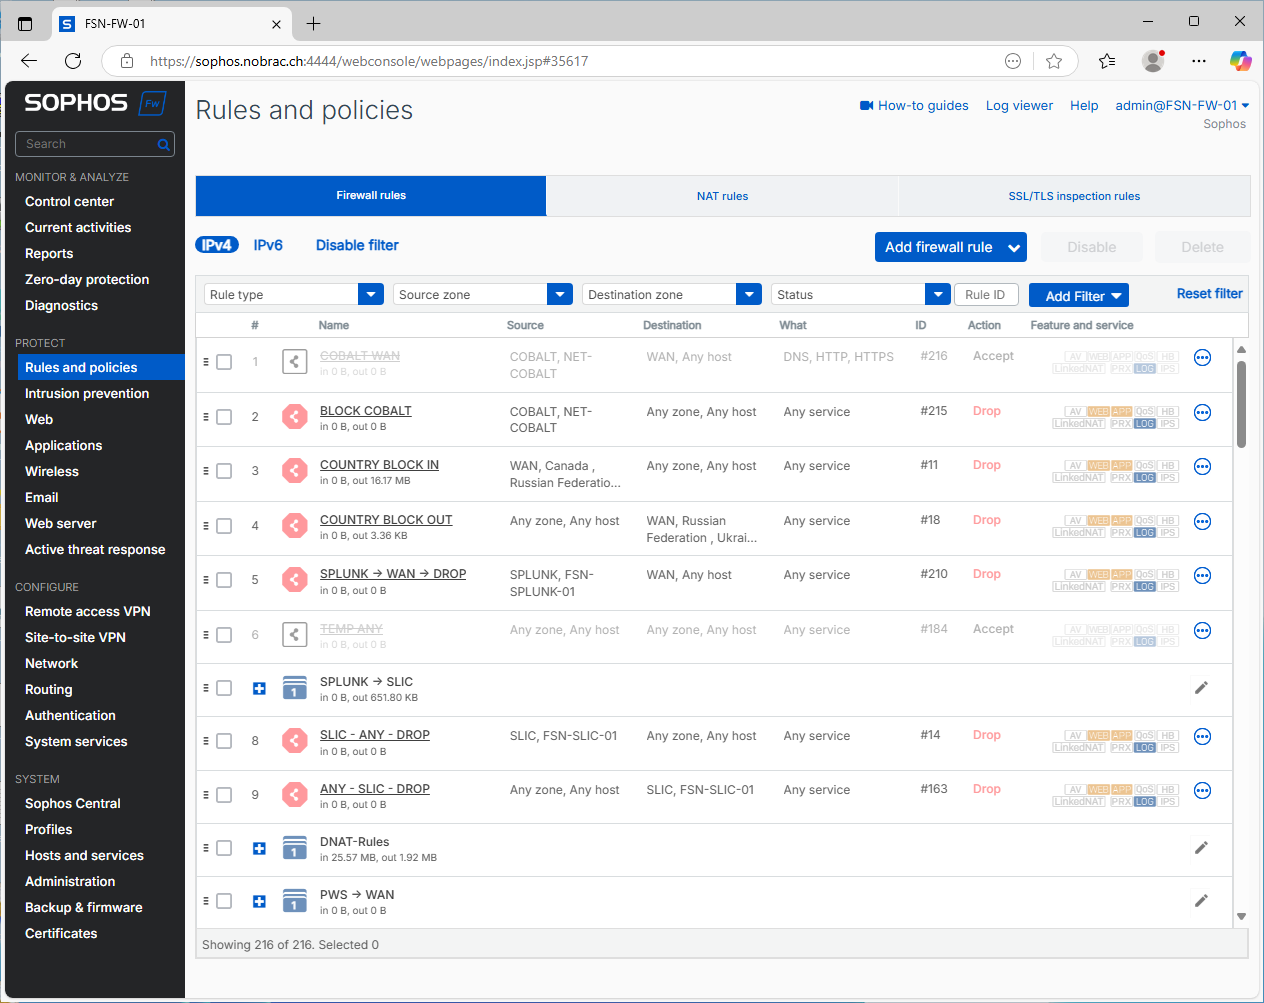The height and width of the screenshot is (1003, 1264).
Task: Go back using browser back arrow
Action: click(x=29, y=61)
